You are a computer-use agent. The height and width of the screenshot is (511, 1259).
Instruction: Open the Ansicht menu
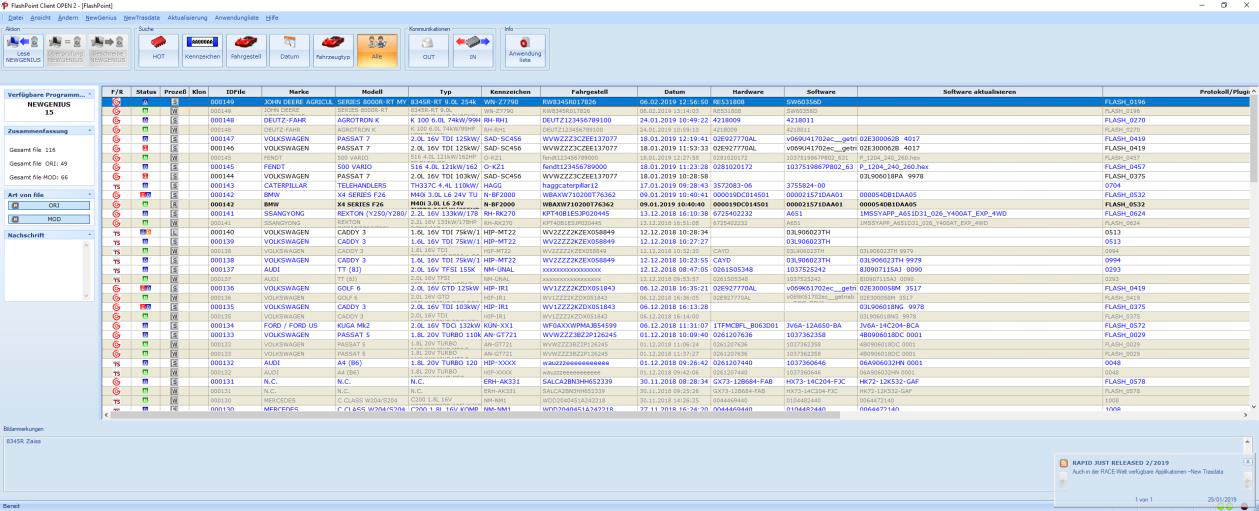(x=41, y=18)
